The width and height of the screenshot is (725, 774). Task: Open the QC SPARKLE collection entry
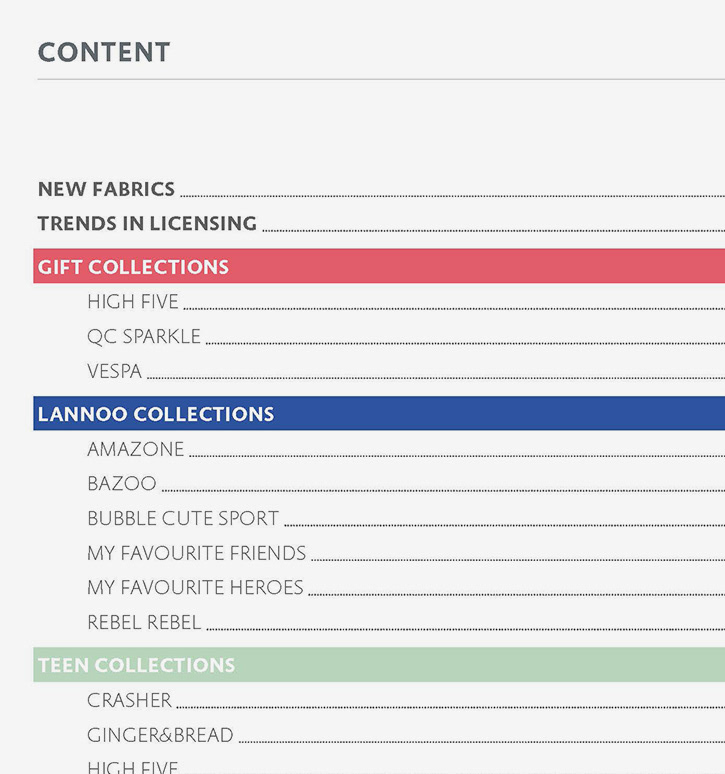pyautogui.click(x=144, y=337)
